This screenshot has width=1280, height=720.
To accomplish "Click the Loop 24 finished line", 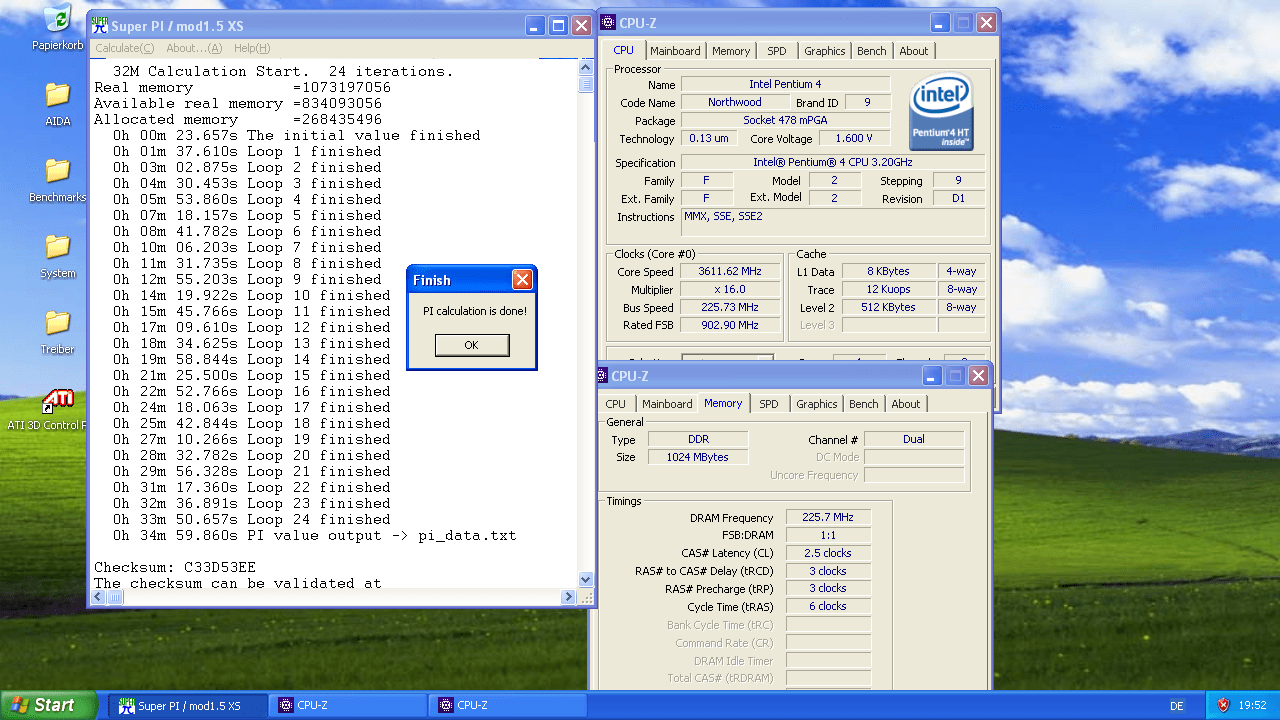I will pyautogui.click(x=252, y=519).
